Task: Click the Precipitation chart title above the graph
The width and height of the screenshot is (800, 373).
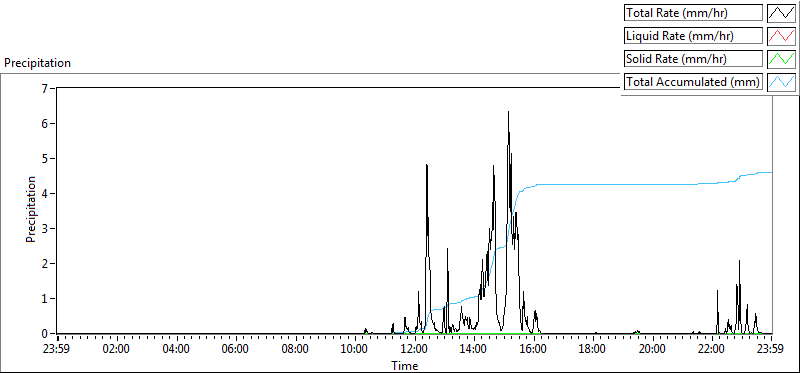Action: 37,63
